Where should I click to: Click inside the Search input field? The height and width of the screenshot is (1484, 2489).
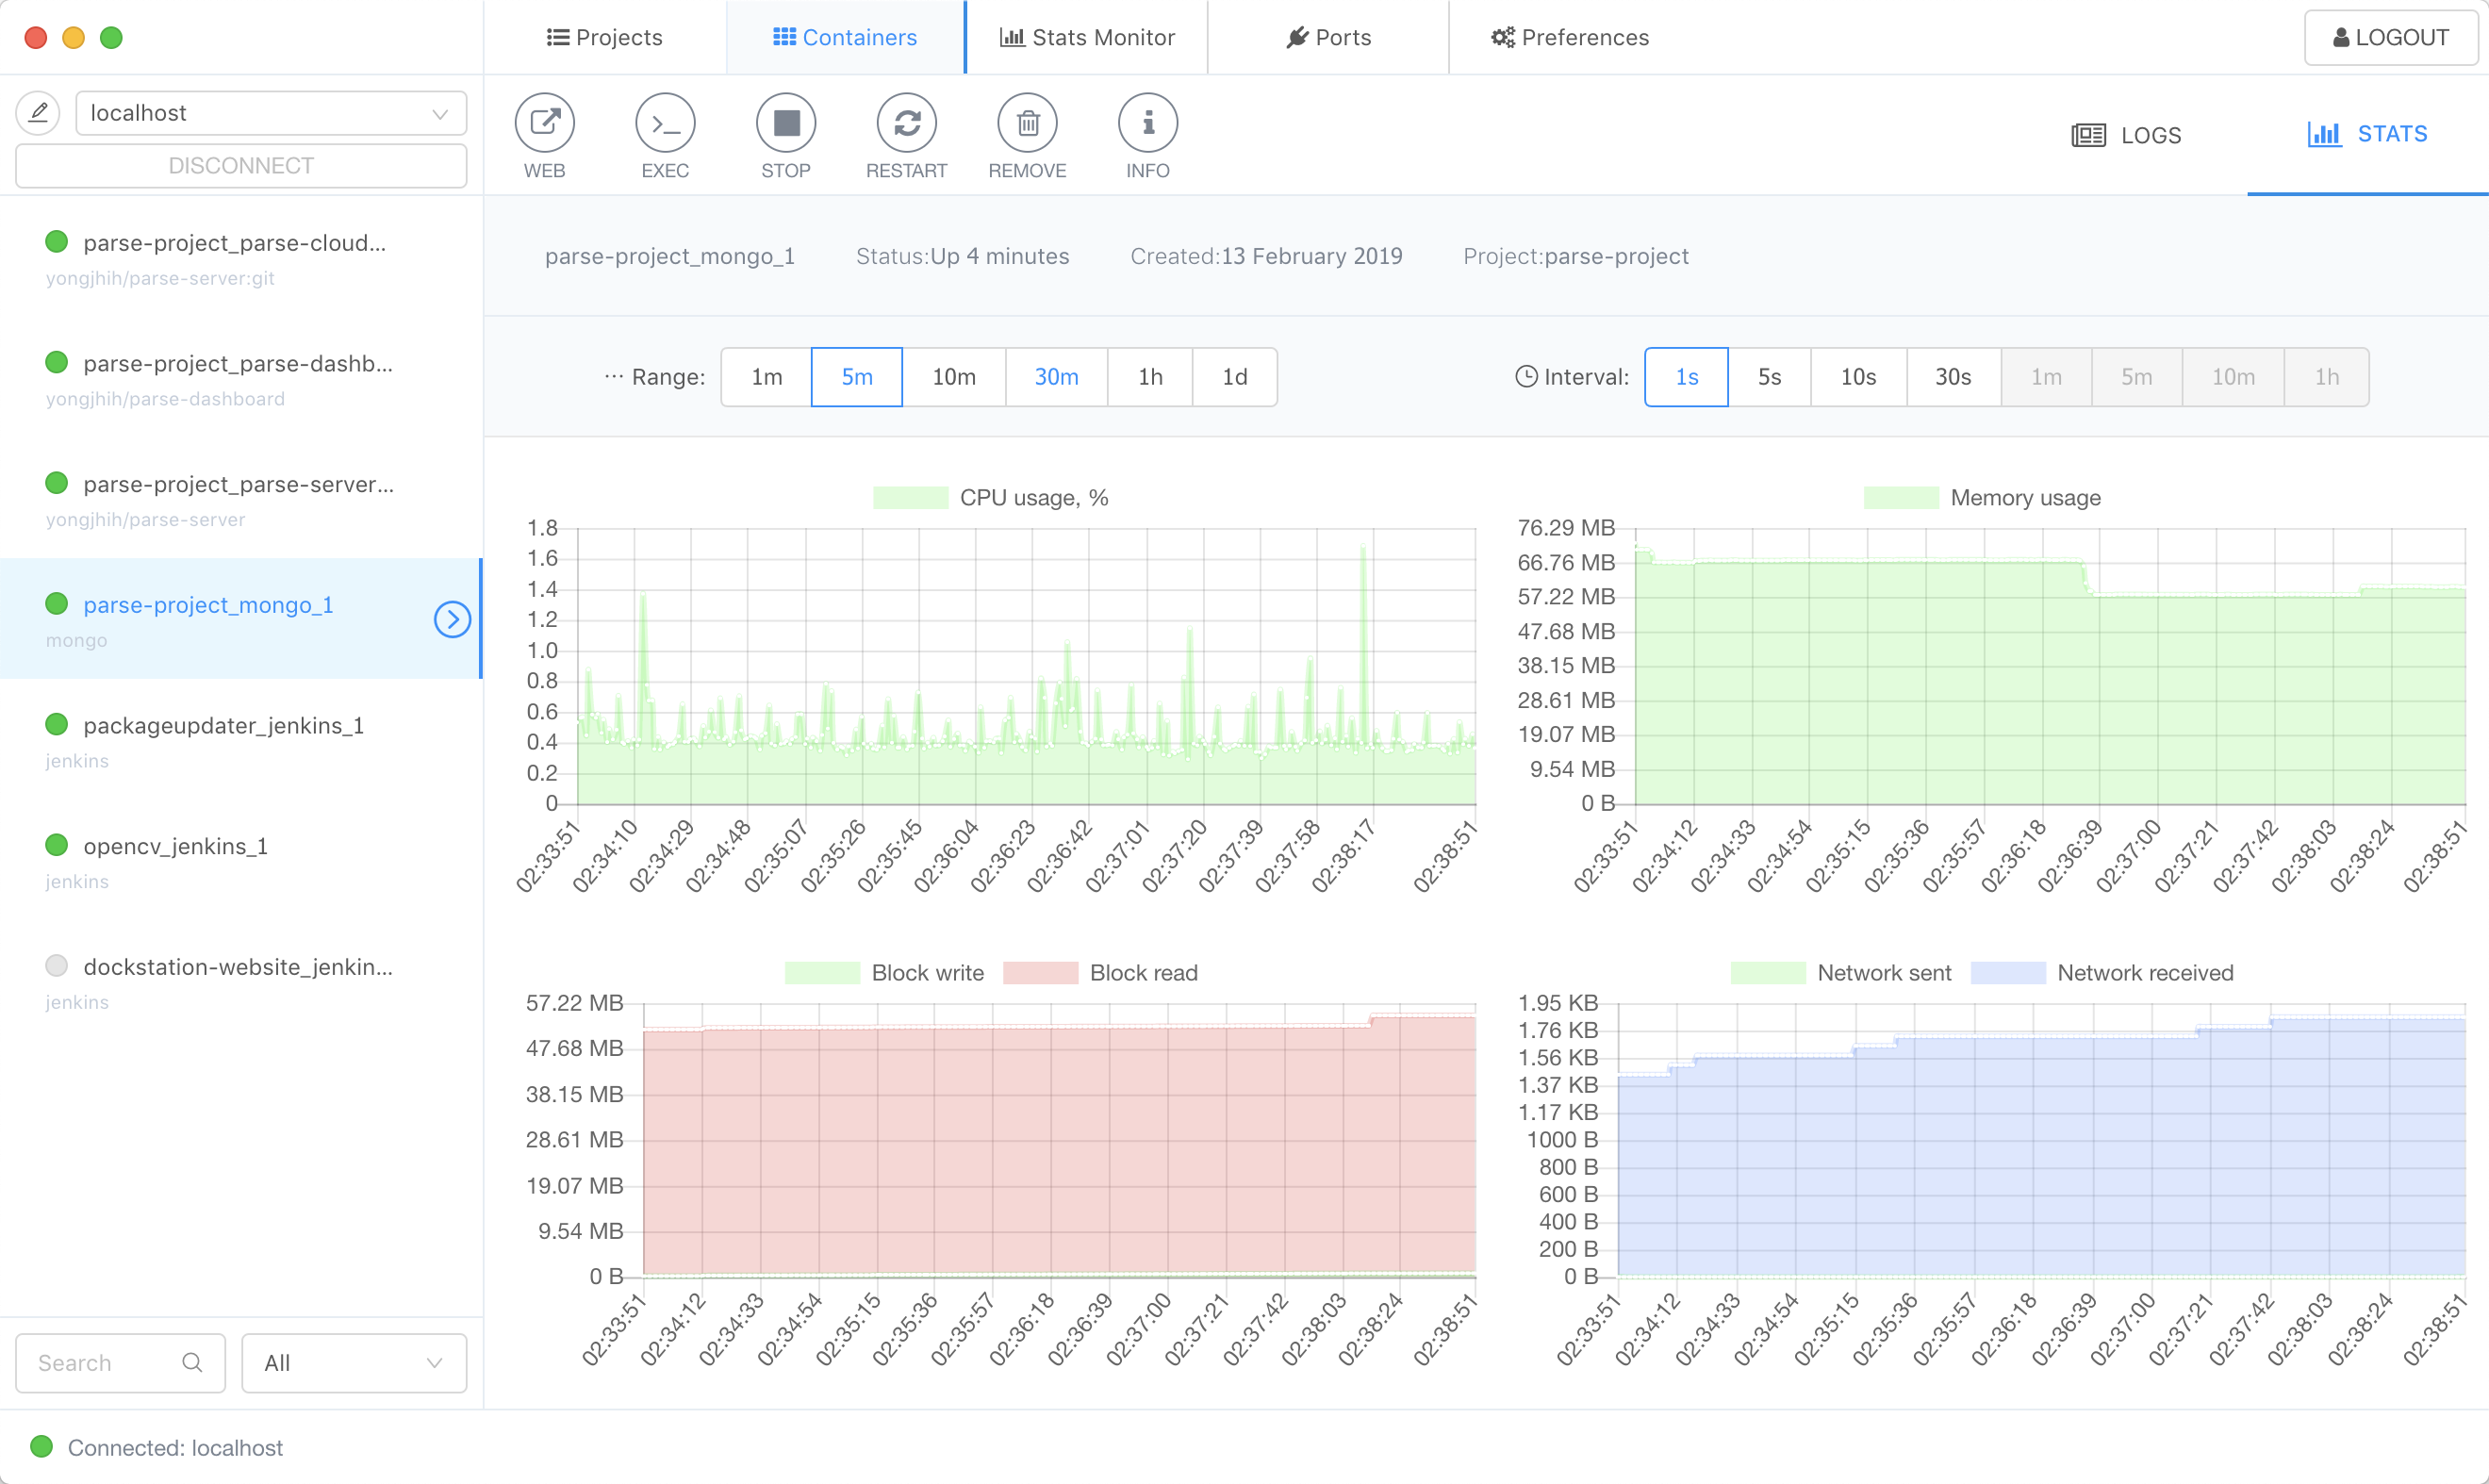[x=100, y=1363]
